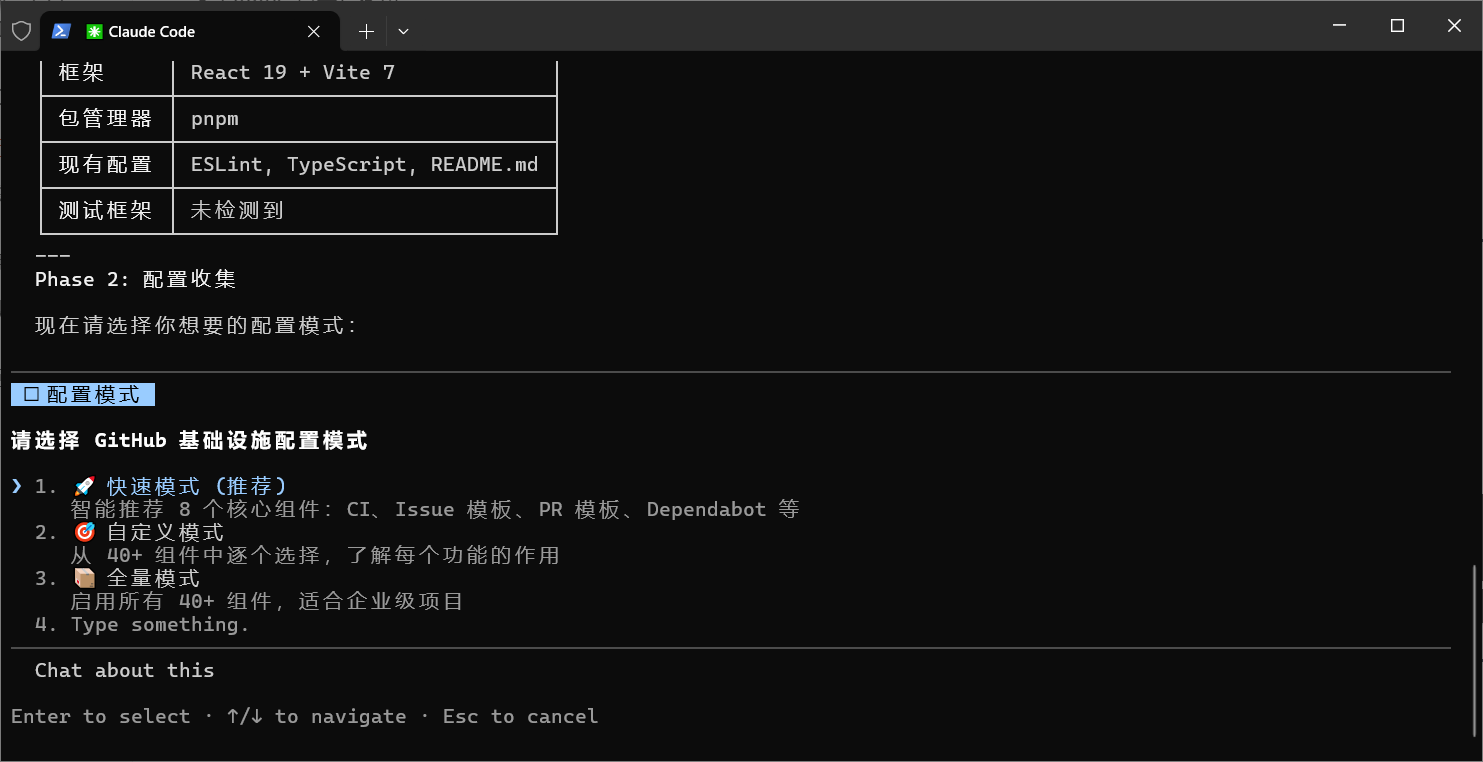Image resolution: width=1483 pixels, height=762 pixels.
Task: Click the shield icon in the title bar
Action: 21,30
